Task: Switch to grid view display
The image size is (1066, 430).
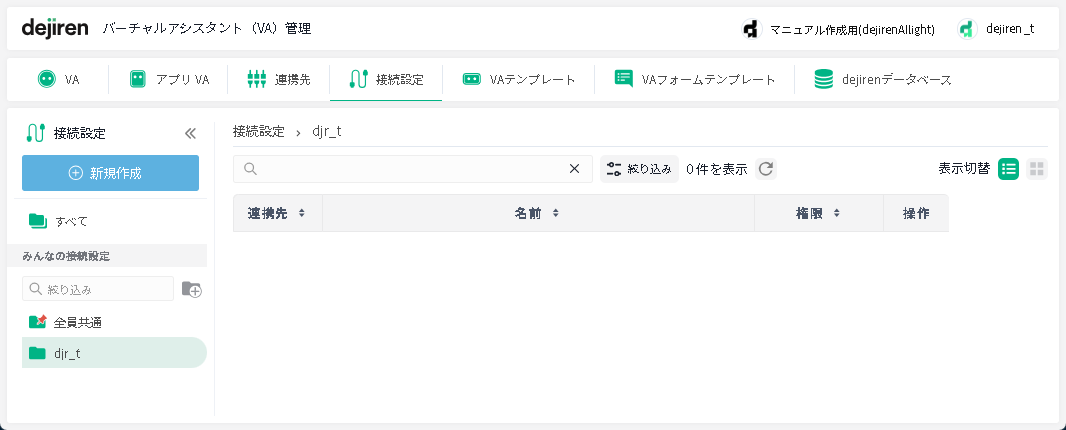Action: click(1037, 169)
